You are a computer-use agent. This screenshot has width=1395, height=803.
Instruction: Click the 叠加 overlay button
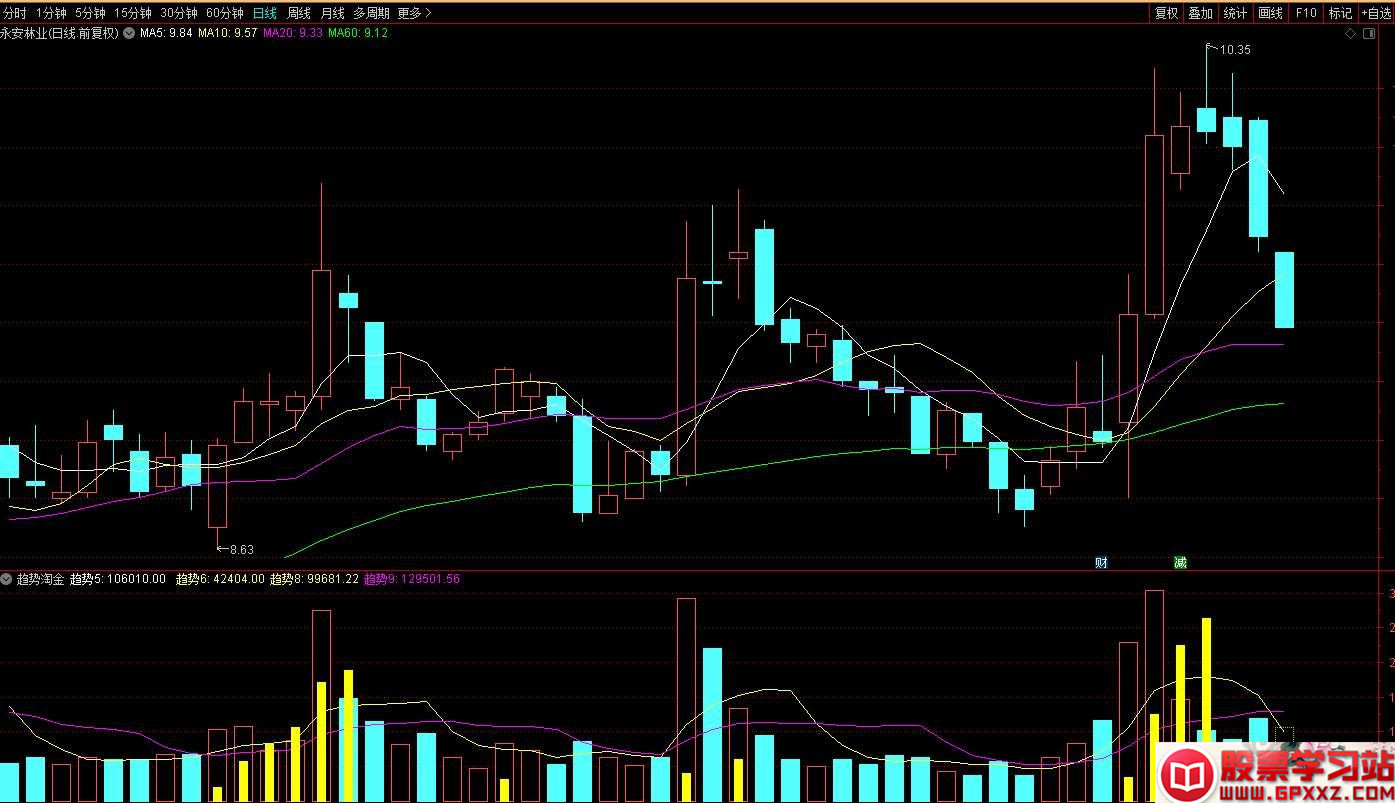click(1201, 13)
